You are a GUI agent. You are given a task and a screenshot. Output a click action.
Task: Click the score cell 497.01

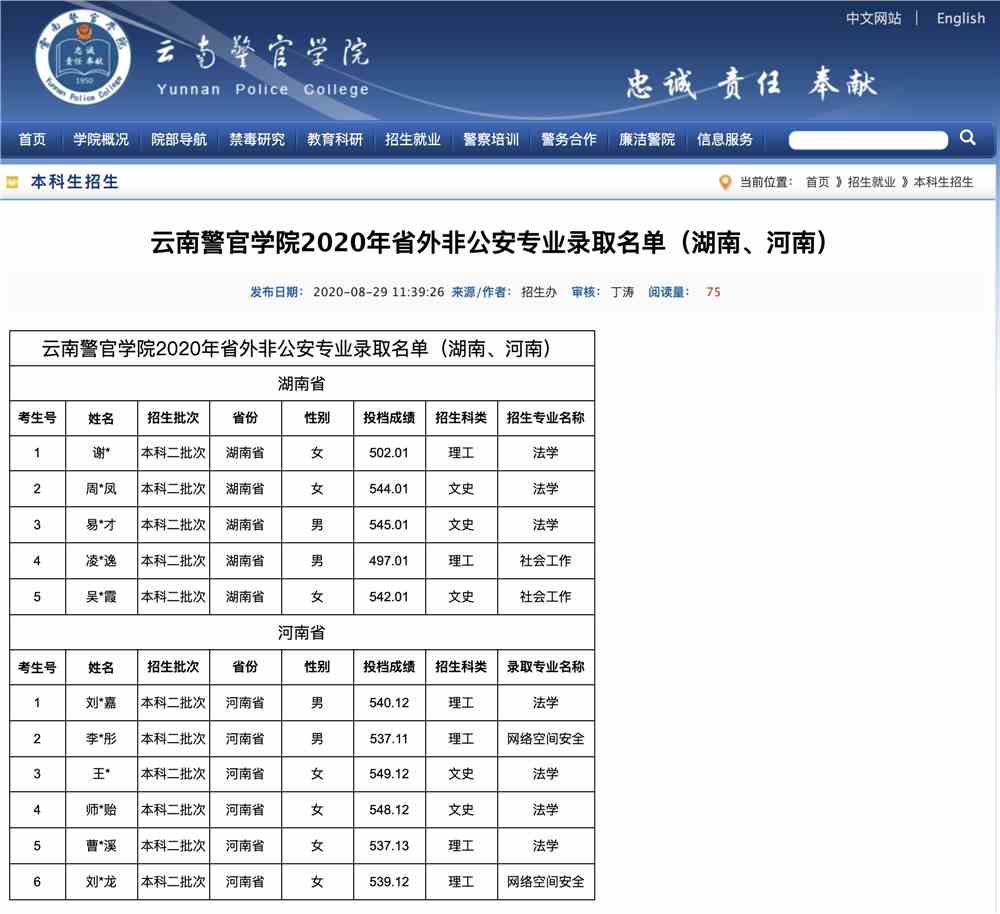(389, 561)
